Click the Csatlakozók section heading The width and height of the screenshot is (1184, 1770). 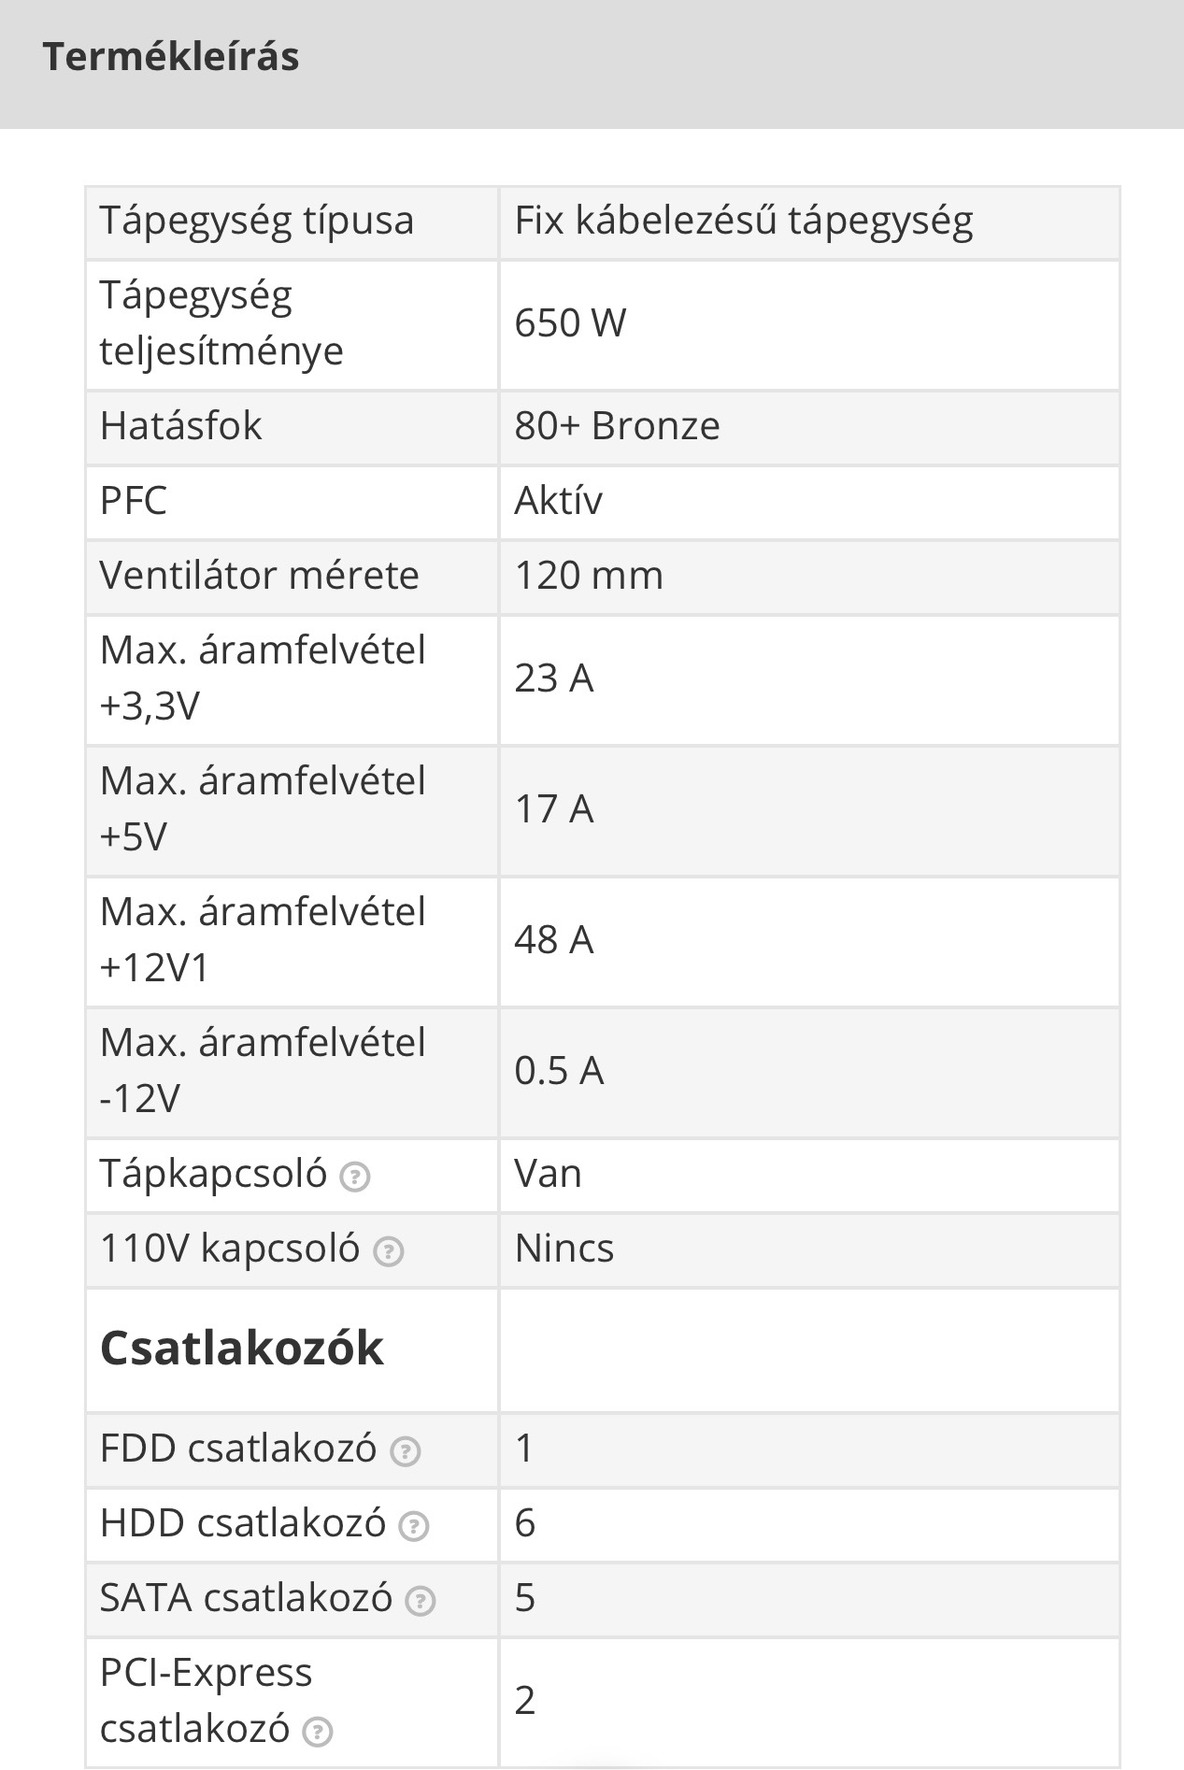[242, 1348]
